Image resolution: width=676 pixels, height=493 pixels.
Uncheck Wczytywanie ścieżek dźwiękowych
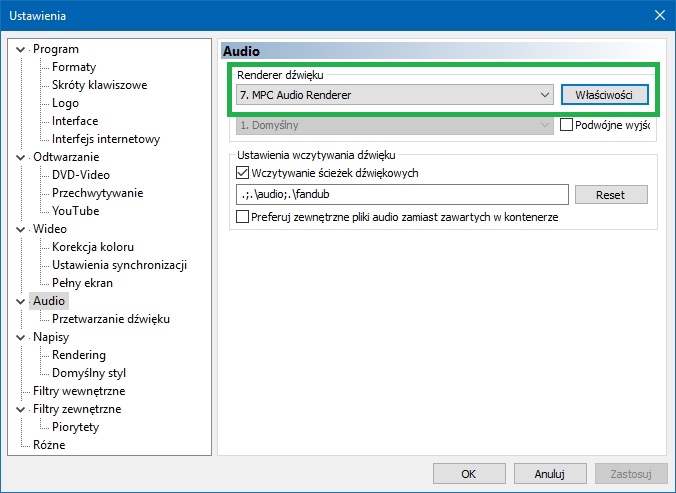[242, 173]
